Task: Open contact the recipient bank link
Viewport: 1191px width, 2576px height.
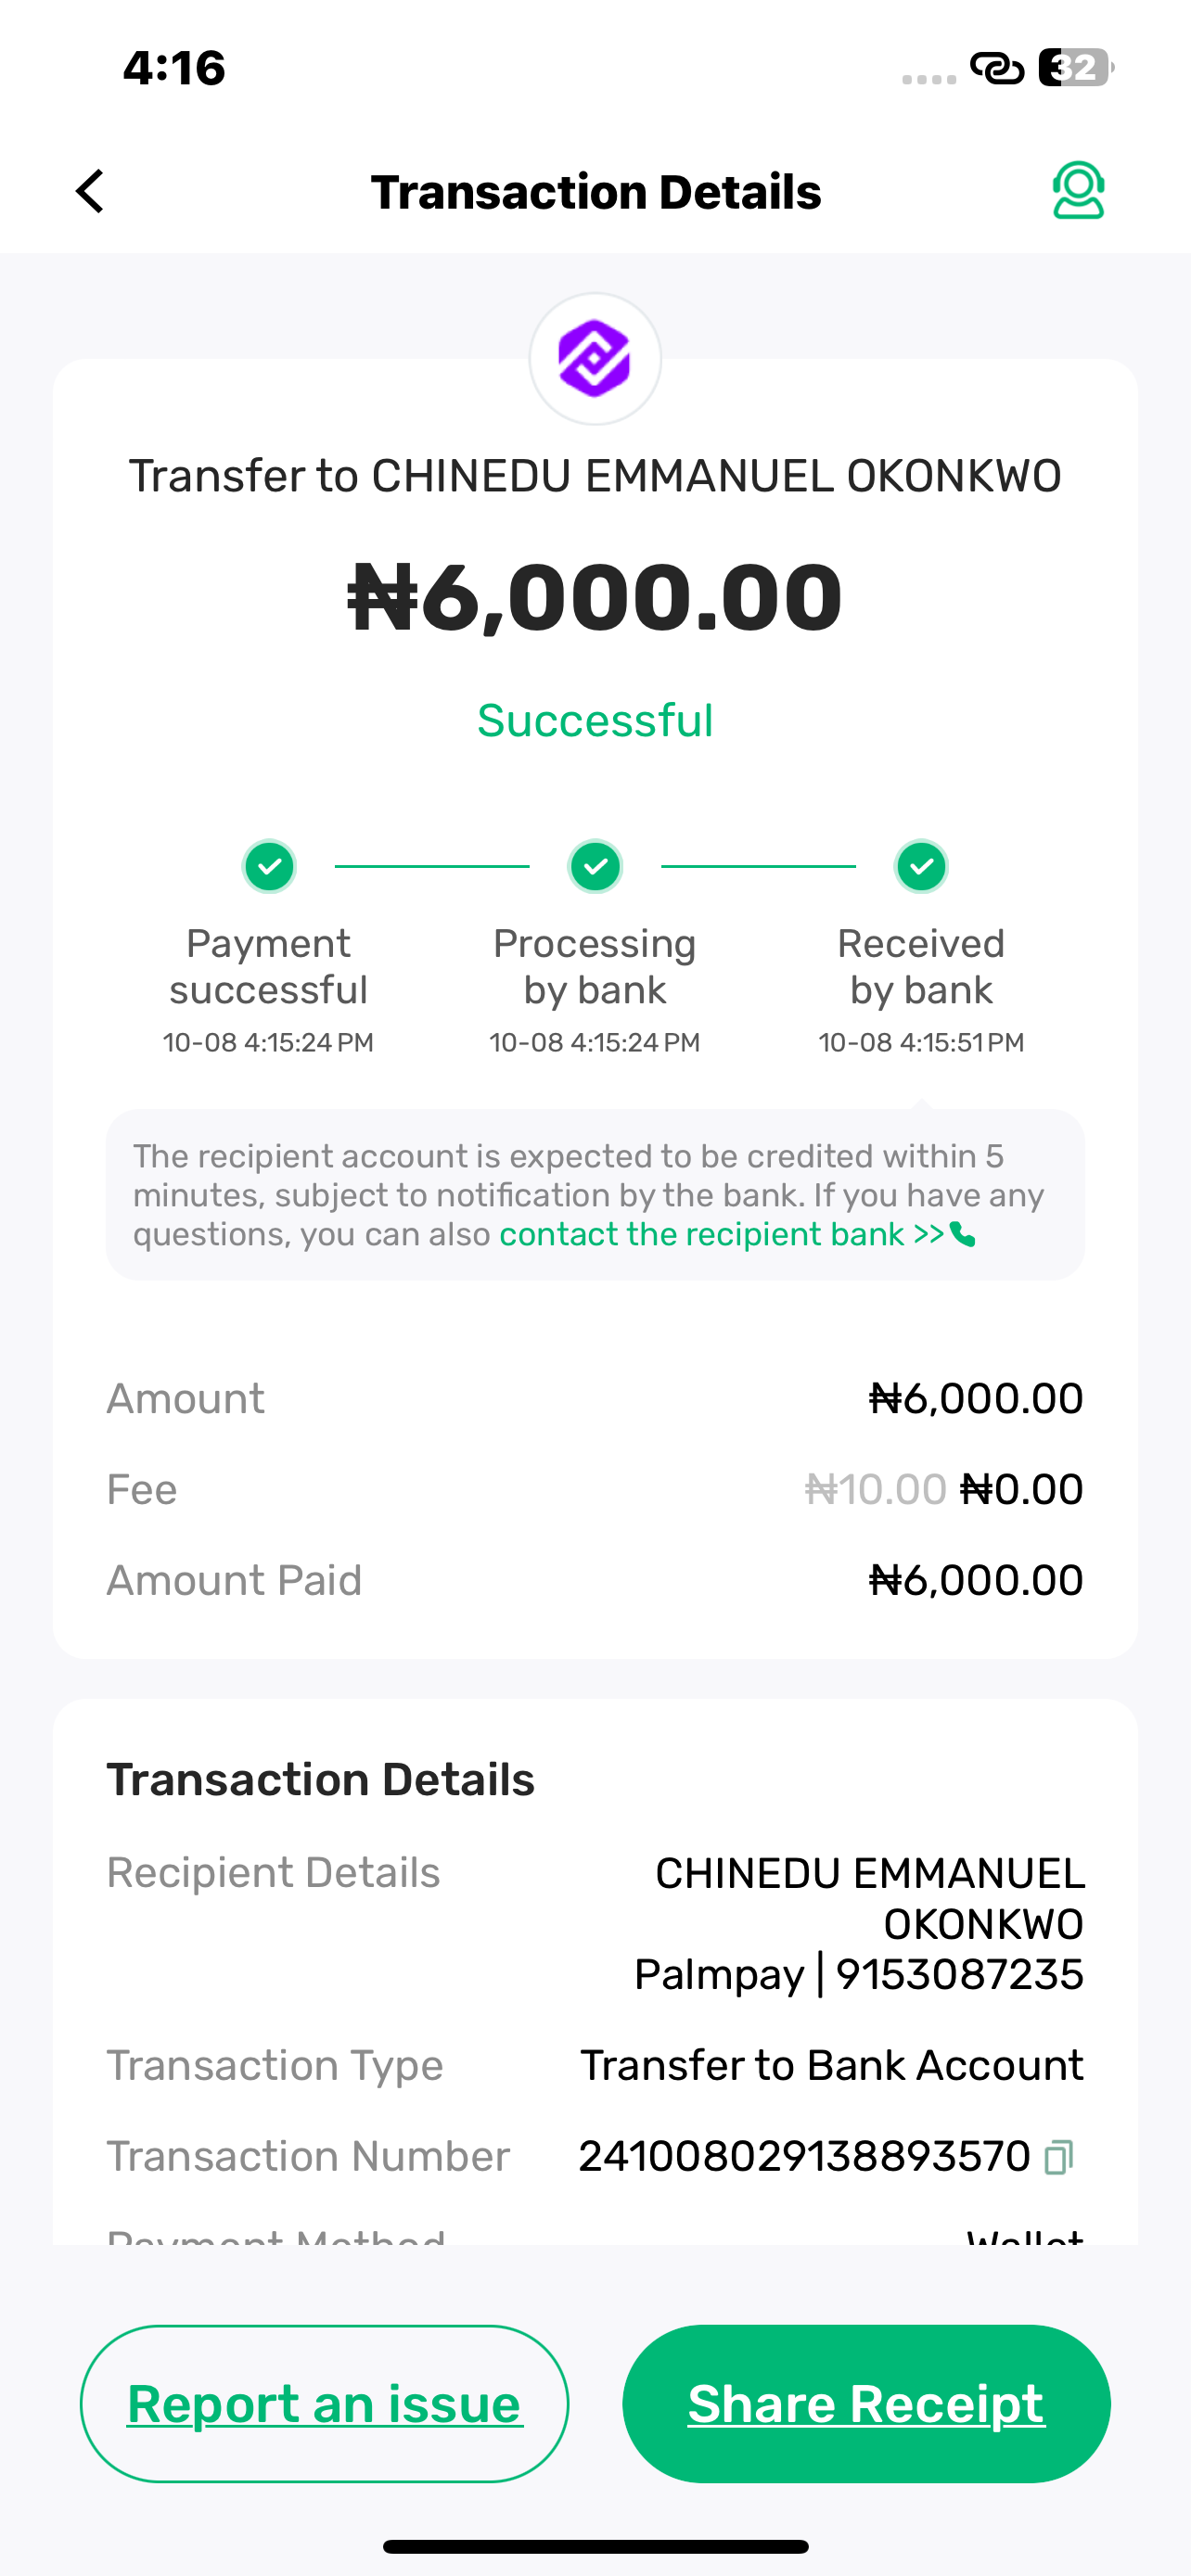Action: click(721, 1235)
